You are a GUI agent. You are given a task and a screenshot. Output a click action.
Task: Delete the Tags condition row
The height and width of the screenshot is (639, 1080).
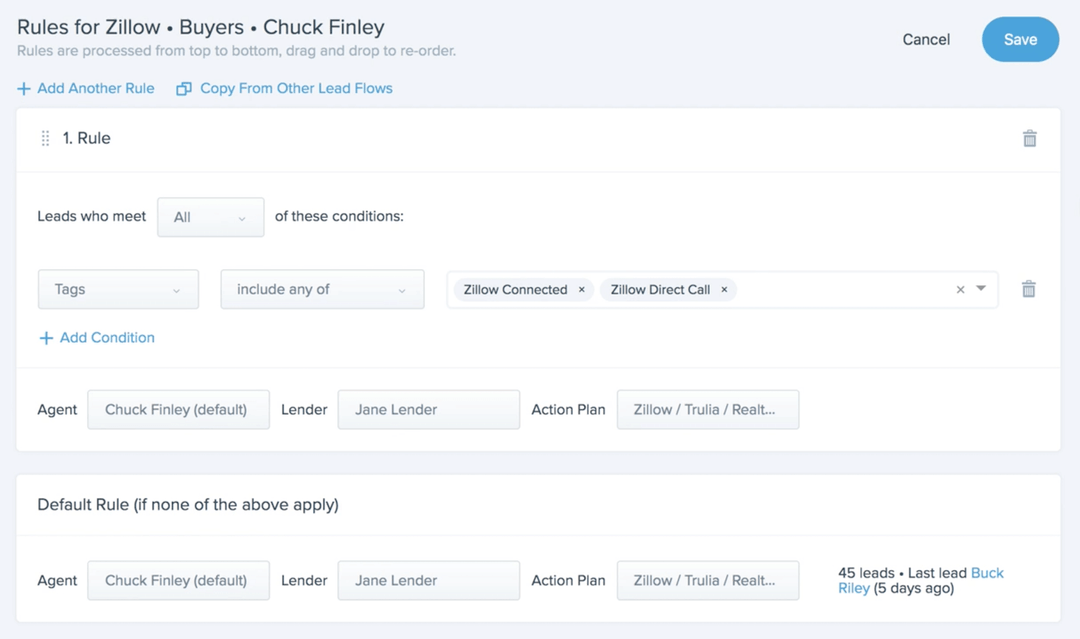point(1029,289)
